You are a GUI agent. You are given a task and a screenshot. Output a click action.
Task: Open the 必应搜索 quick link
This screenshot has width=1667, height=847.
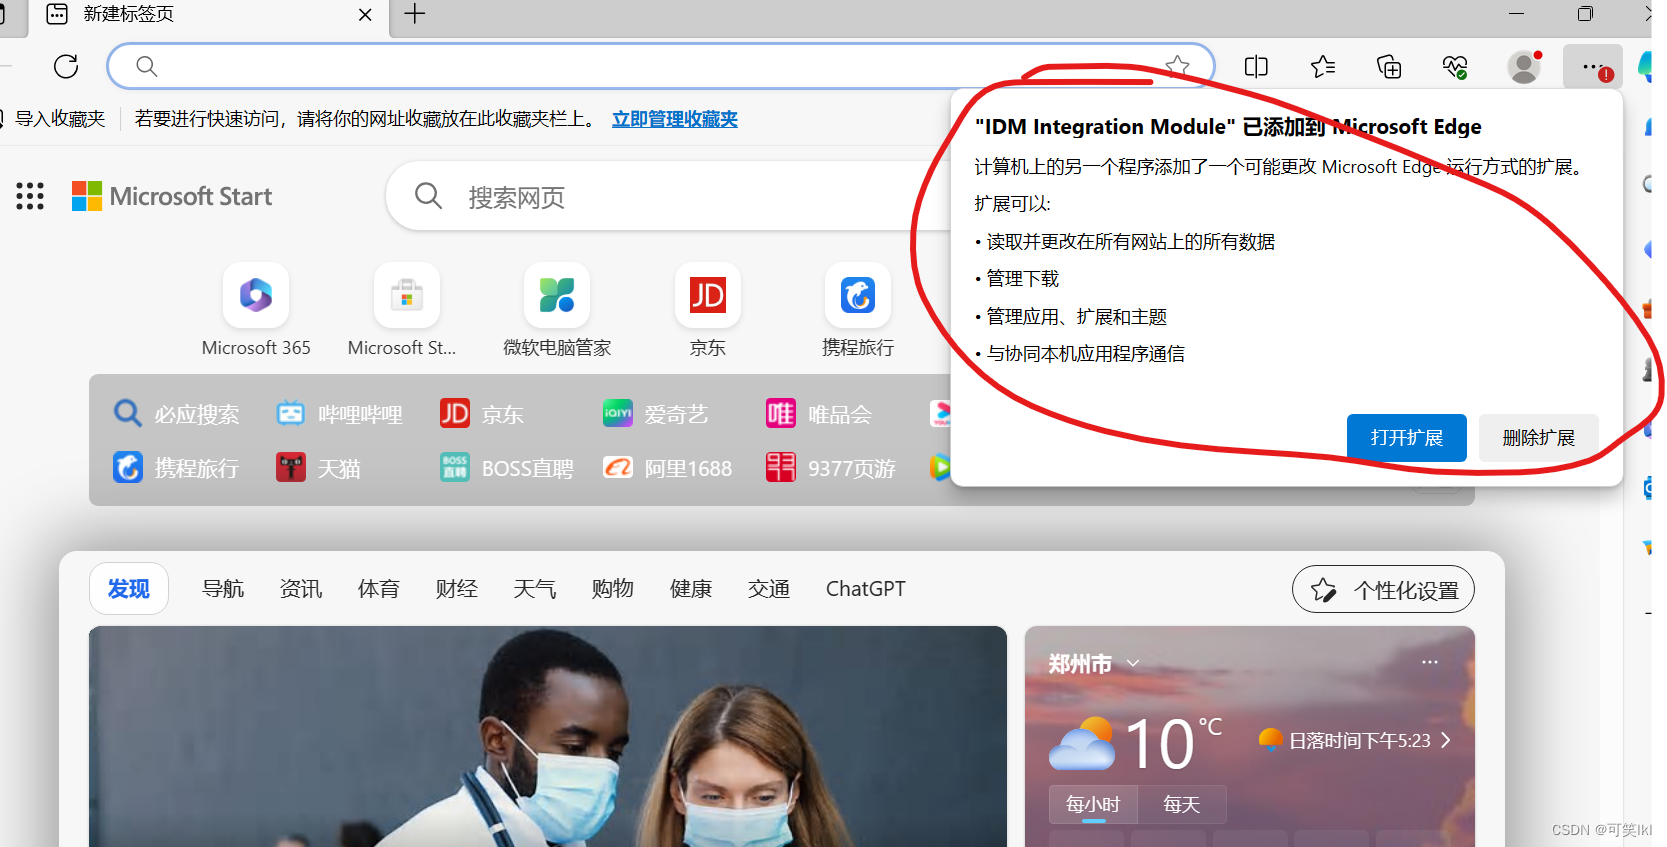click(176, 414)
